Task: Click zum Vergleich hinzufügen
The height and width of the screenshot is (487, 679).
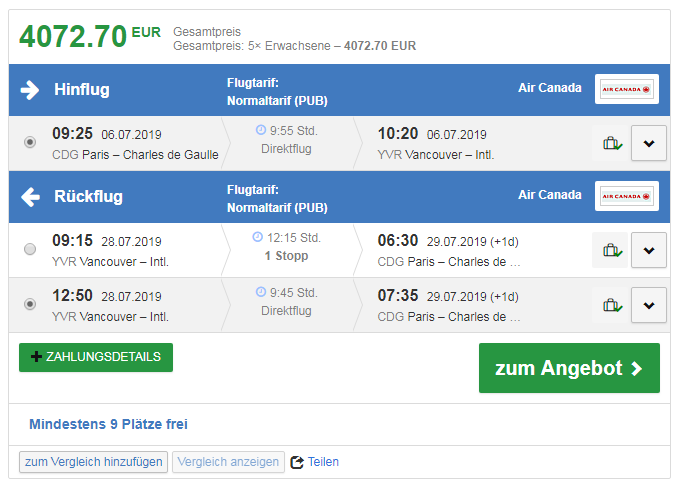Action: pos(93,462)
